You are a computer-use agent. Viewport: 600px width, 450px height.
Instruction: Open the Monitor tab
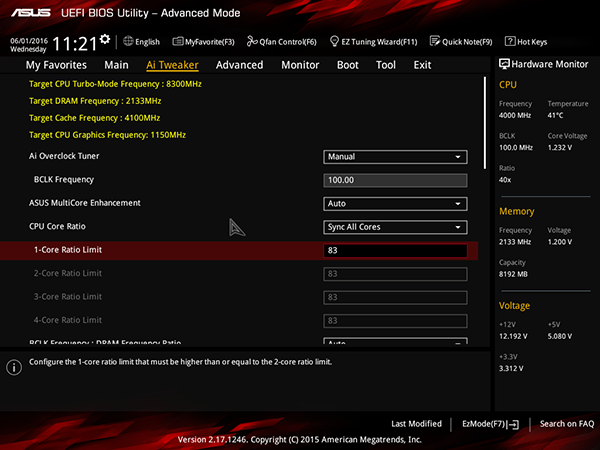[x=300, y=65]
